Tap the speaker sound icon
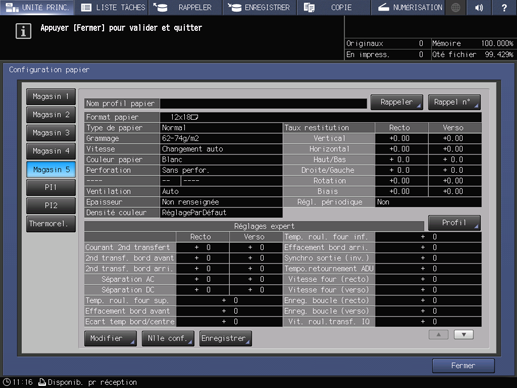 (479, 7)
